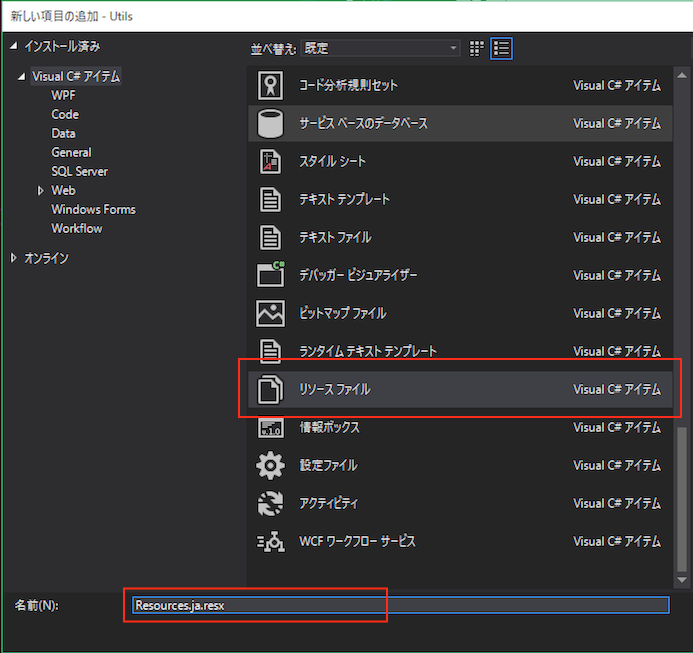Image resolution: width=693 pixels, height=653 pixels.
Task: Select the スタイル シート template name
Action: (x=332, y=161)
